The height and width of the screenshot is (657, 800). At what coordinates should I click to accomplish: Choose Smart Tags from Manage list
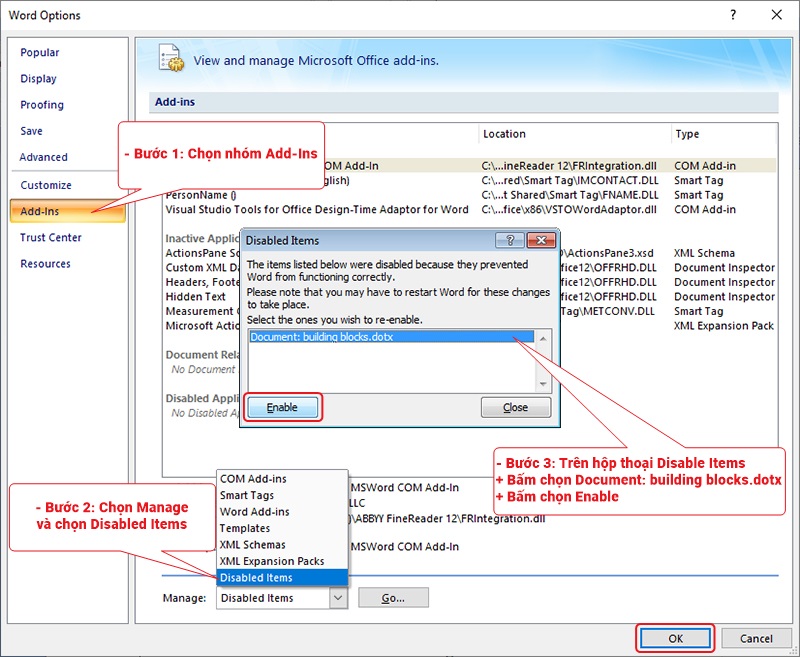(x=282, y=495)
